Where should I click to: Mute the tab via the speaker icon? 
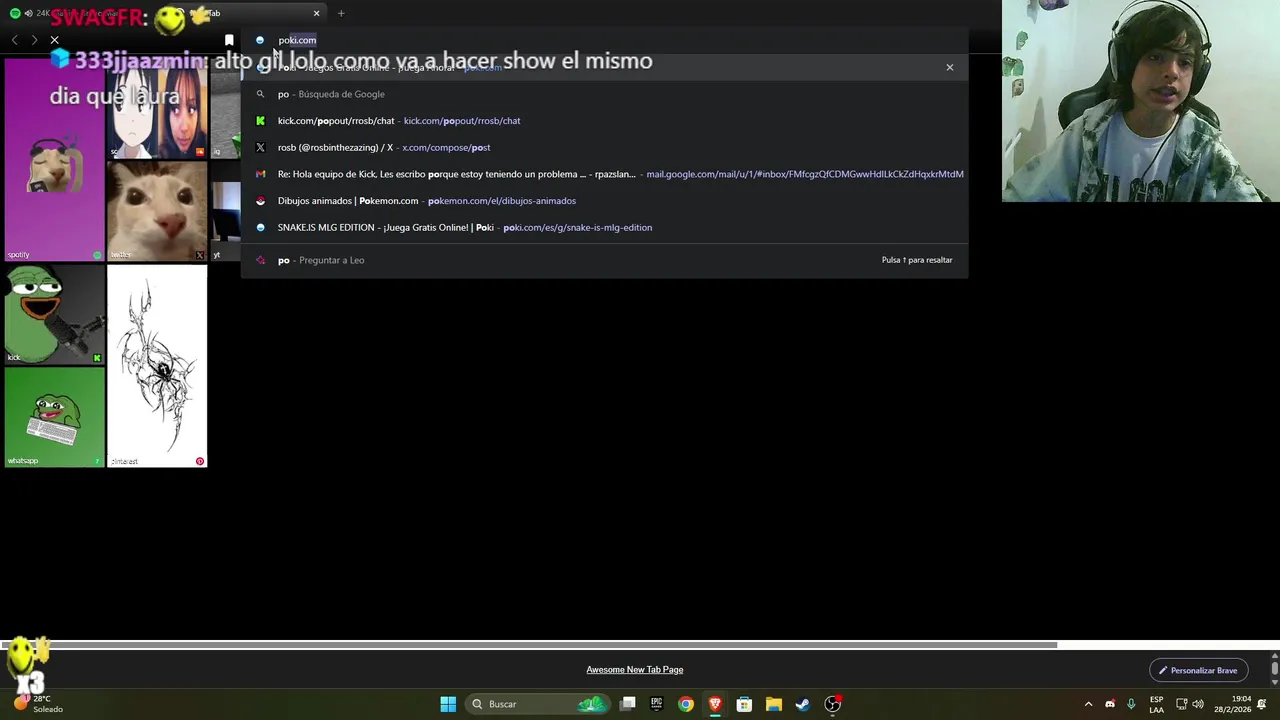point(28,13)
